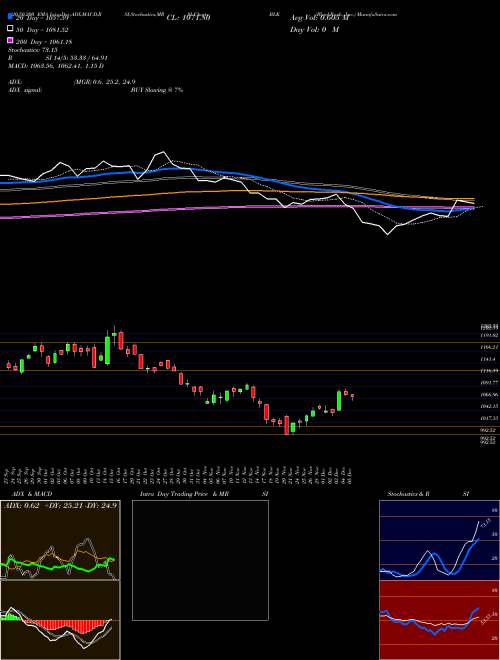Select the '200 Day = 1061.18' legend text
The image size is (500, 660).
click(x=44, y=42)
